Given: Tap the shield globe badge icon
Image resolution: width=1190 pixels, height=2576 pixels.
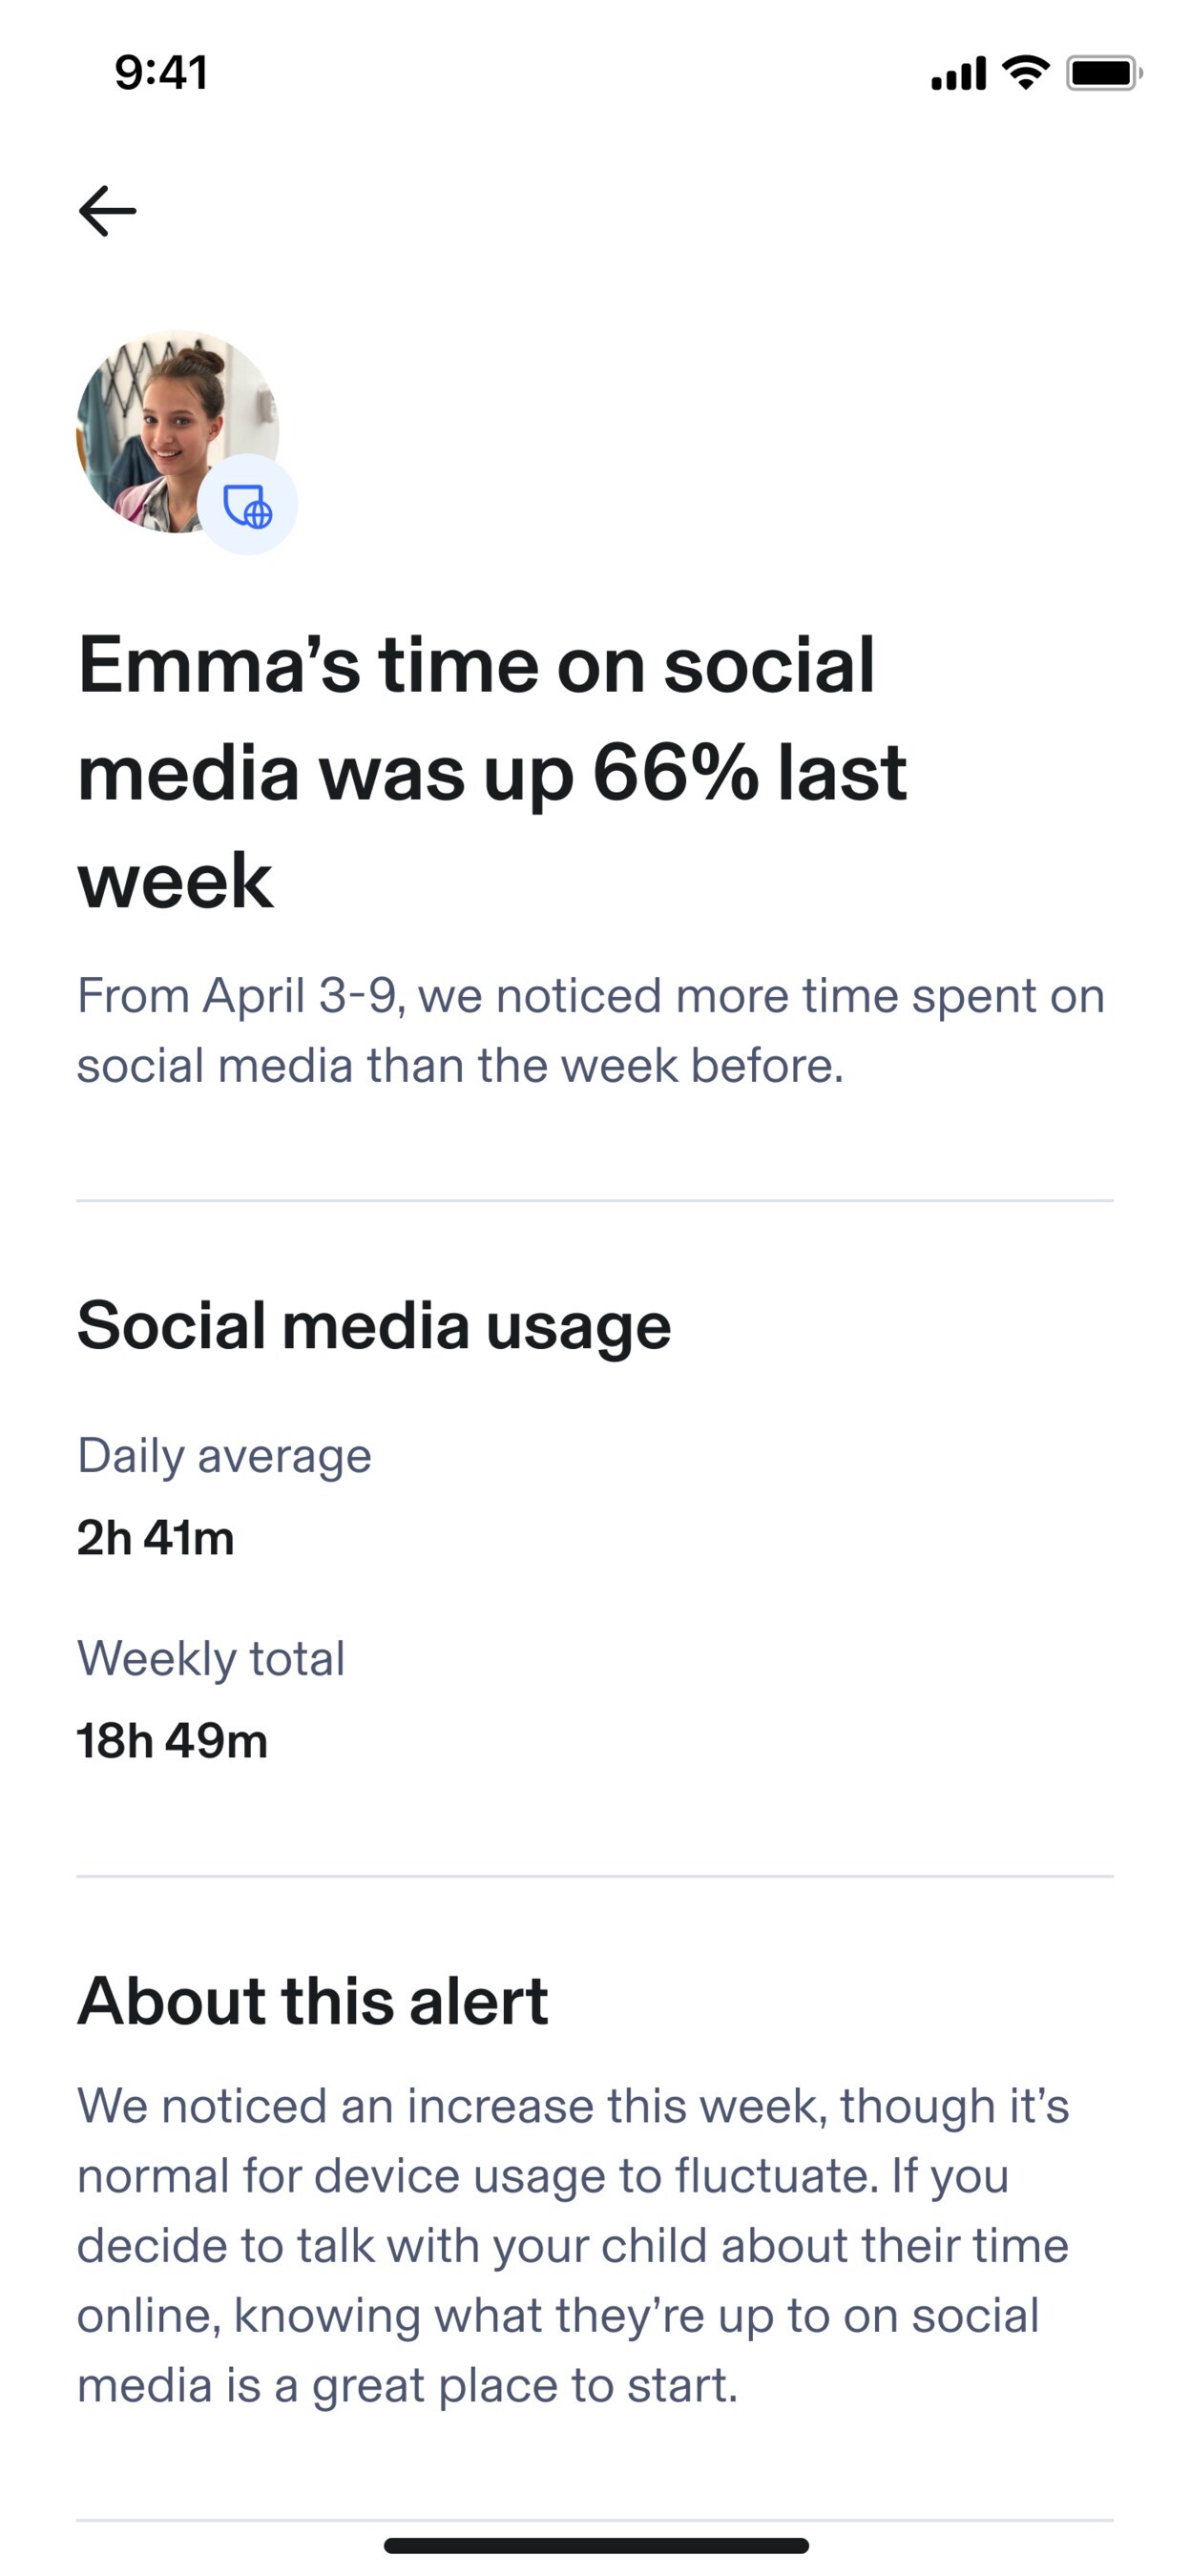Looking at the screenshot, I should pyautogui.click(x=247, y=505).
